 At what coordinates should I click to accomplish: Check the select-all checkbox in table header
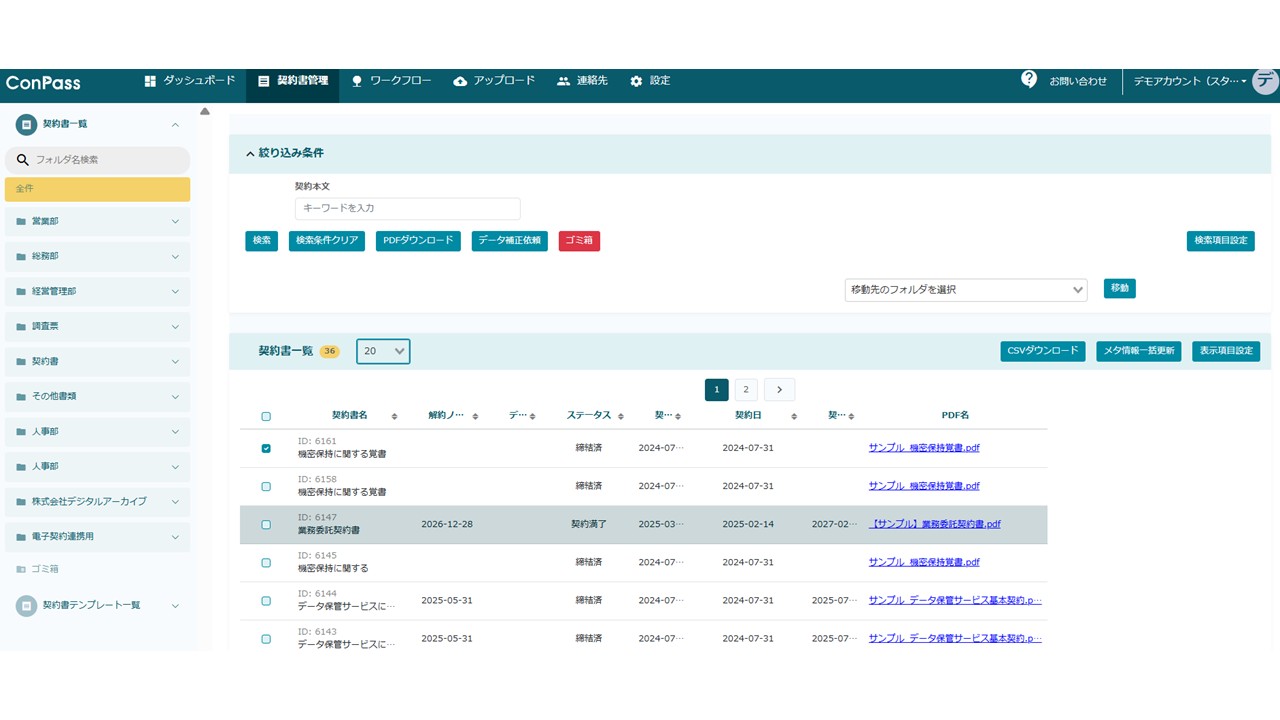point(266,416)
